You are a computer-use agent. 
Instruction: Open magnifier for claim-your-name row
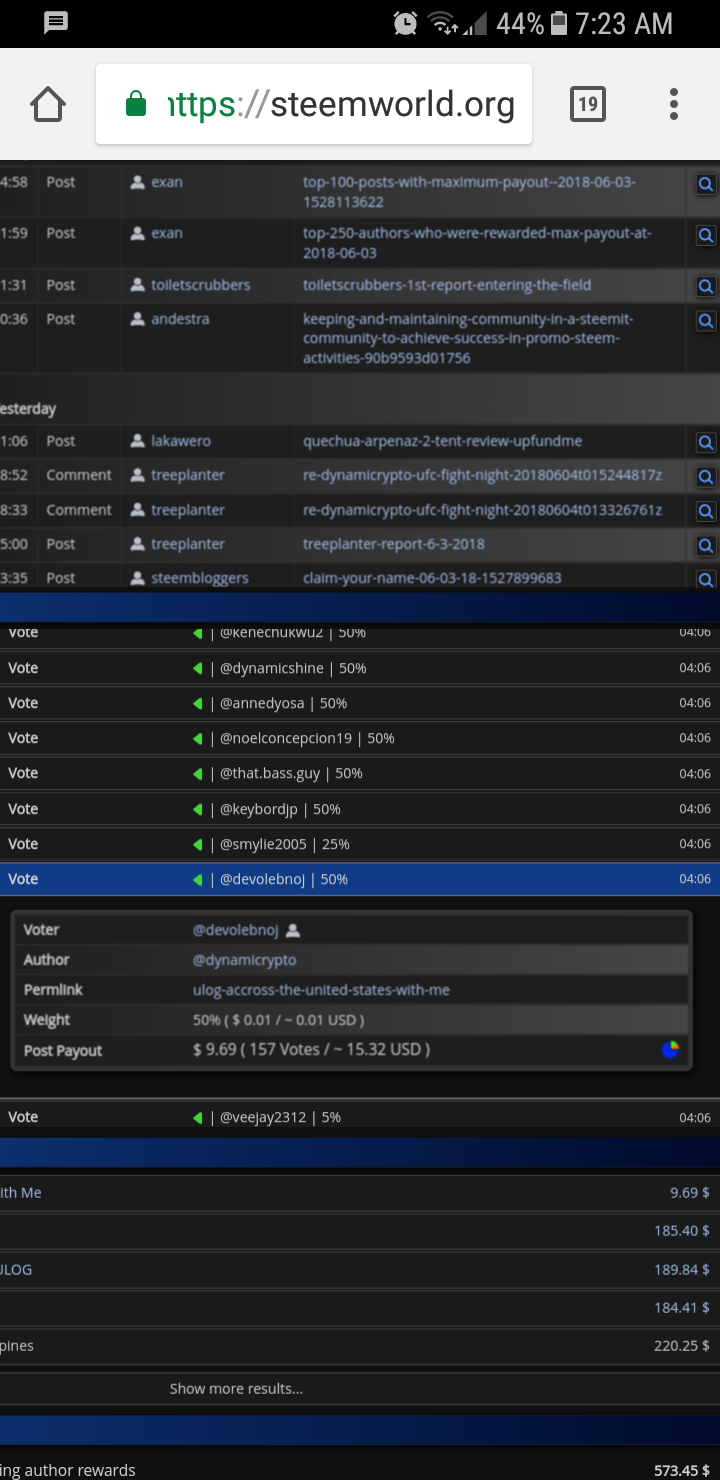(x=706, y=578)
